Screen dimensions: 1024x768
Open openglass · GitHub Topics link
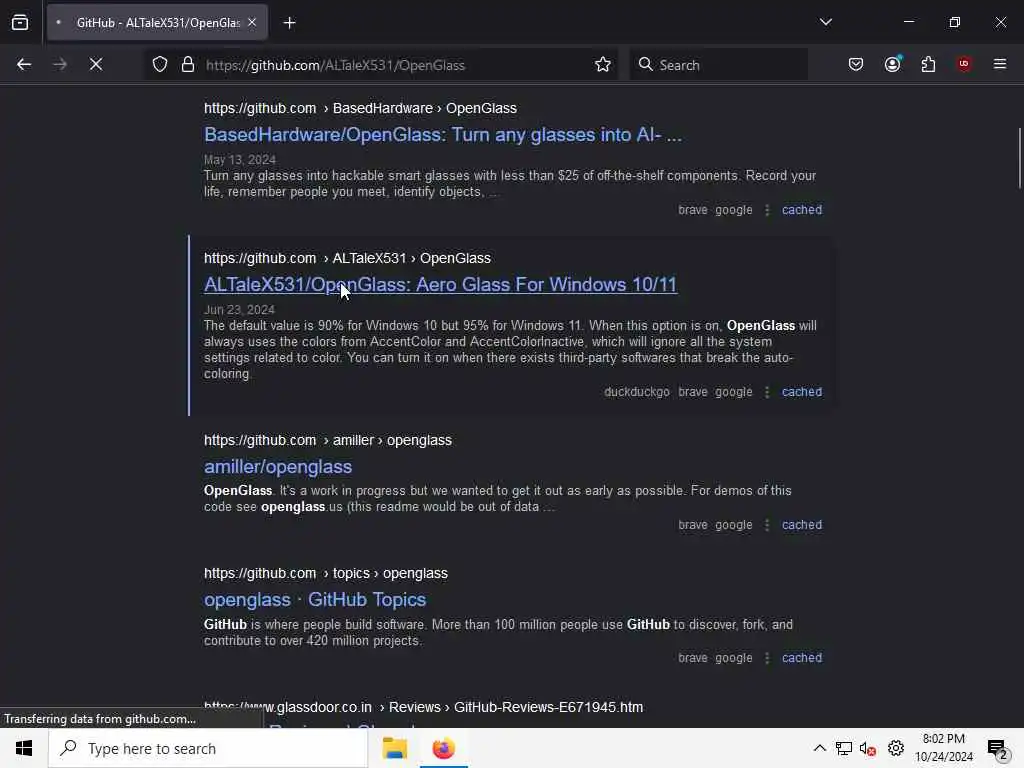pyautogui.click(x=315, y=600)
